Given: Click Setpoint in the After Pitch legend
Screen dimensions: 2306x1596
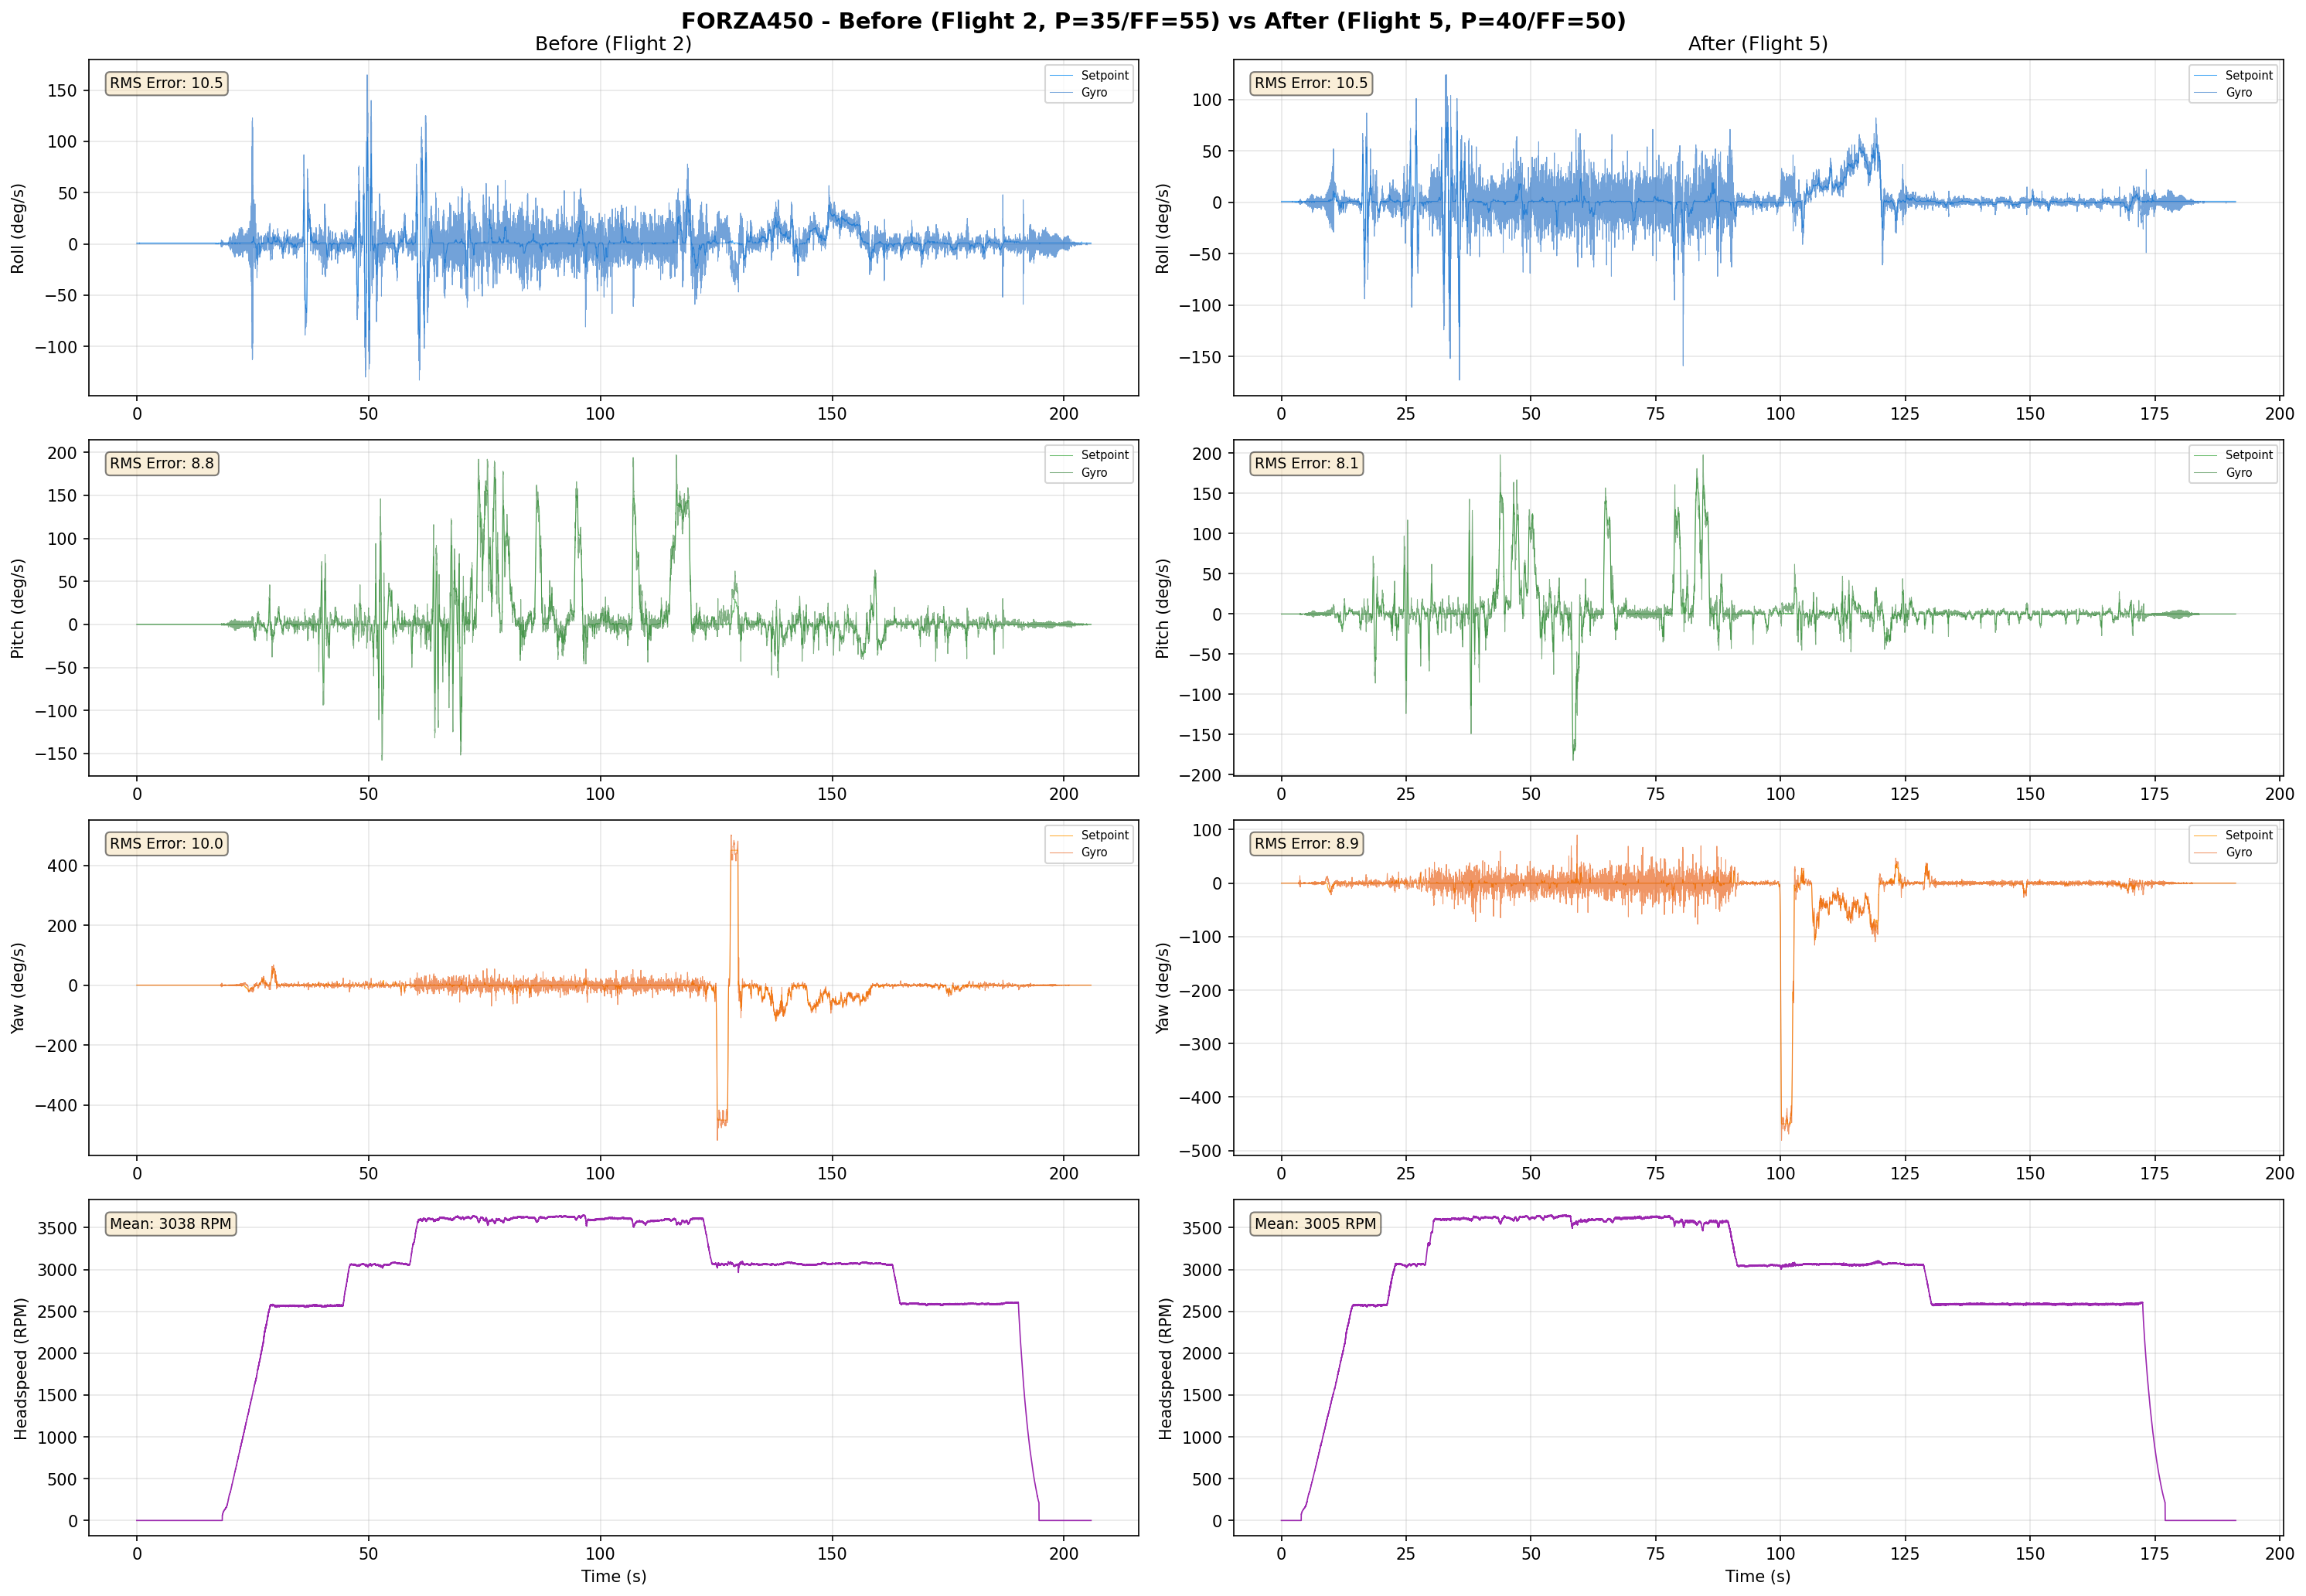Looking at the screenshot, I should pos(2249,455).
